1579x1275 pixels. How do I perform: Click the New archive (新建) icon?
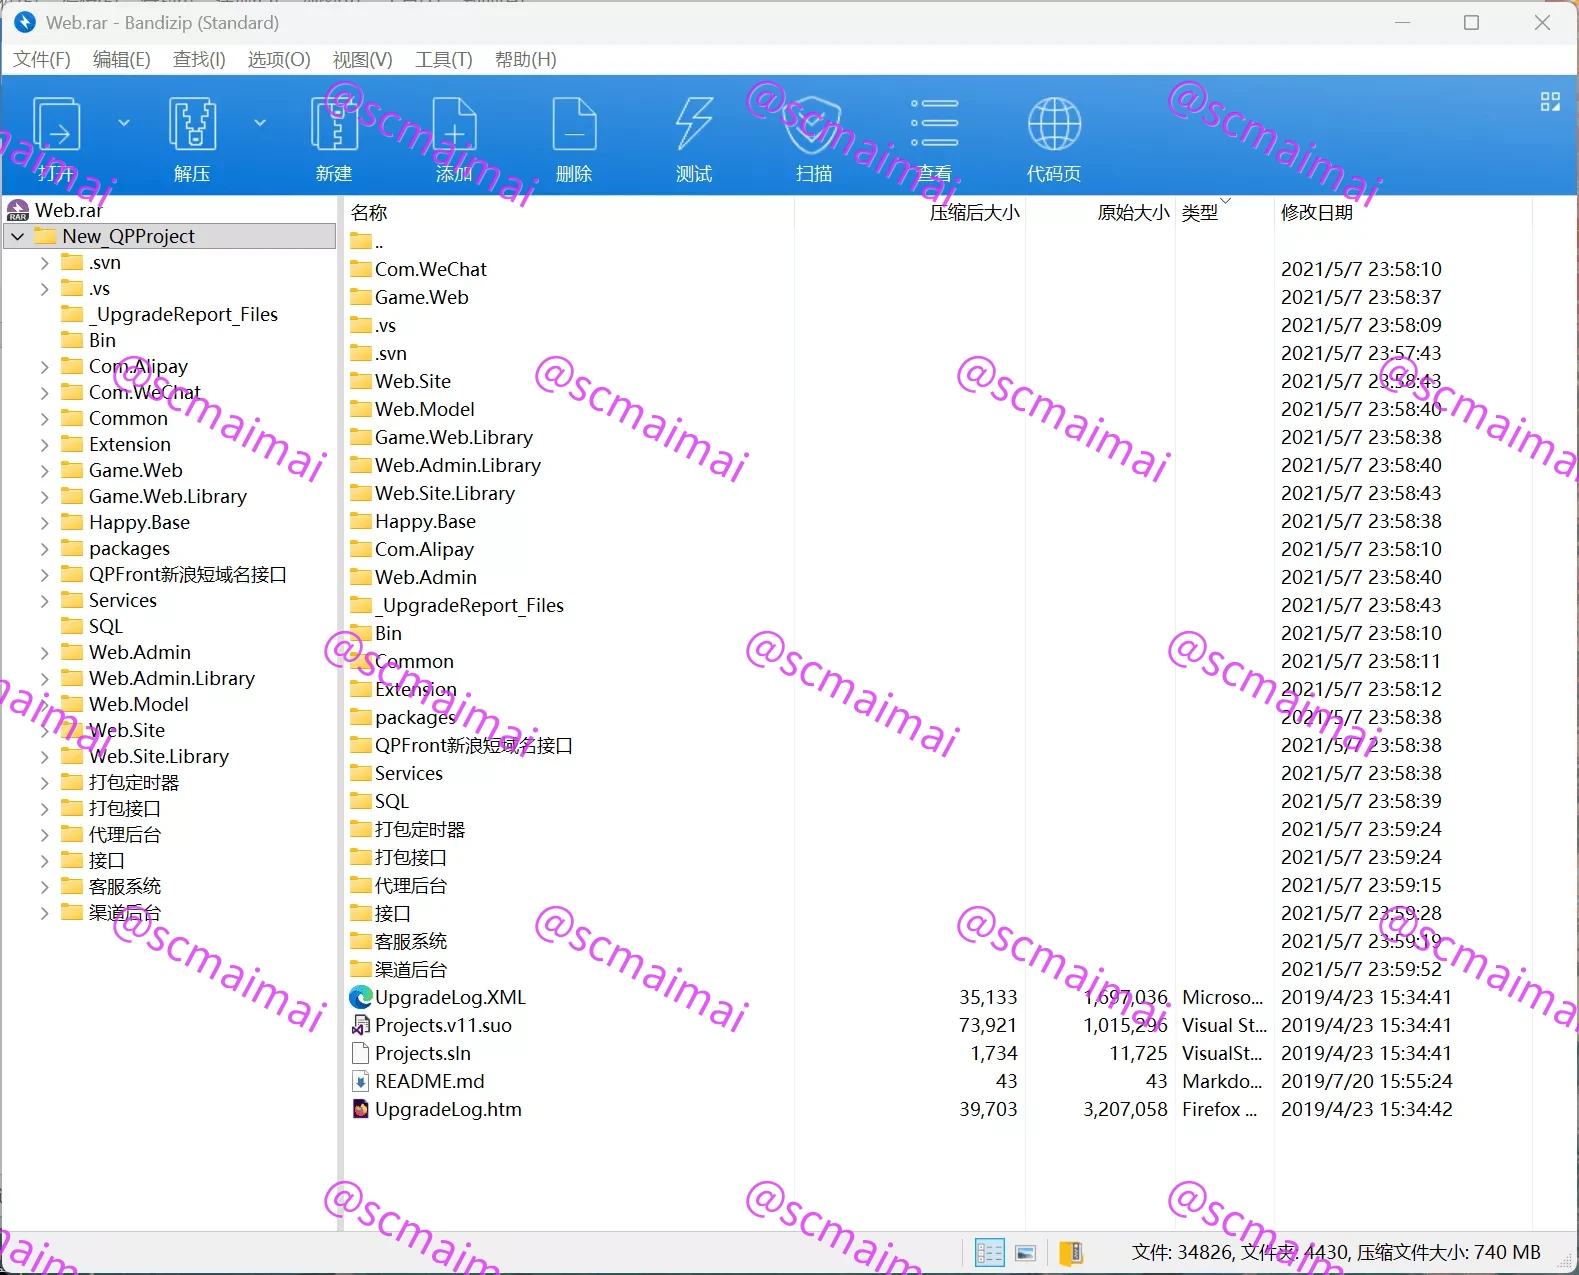click(x=334, y=124)
